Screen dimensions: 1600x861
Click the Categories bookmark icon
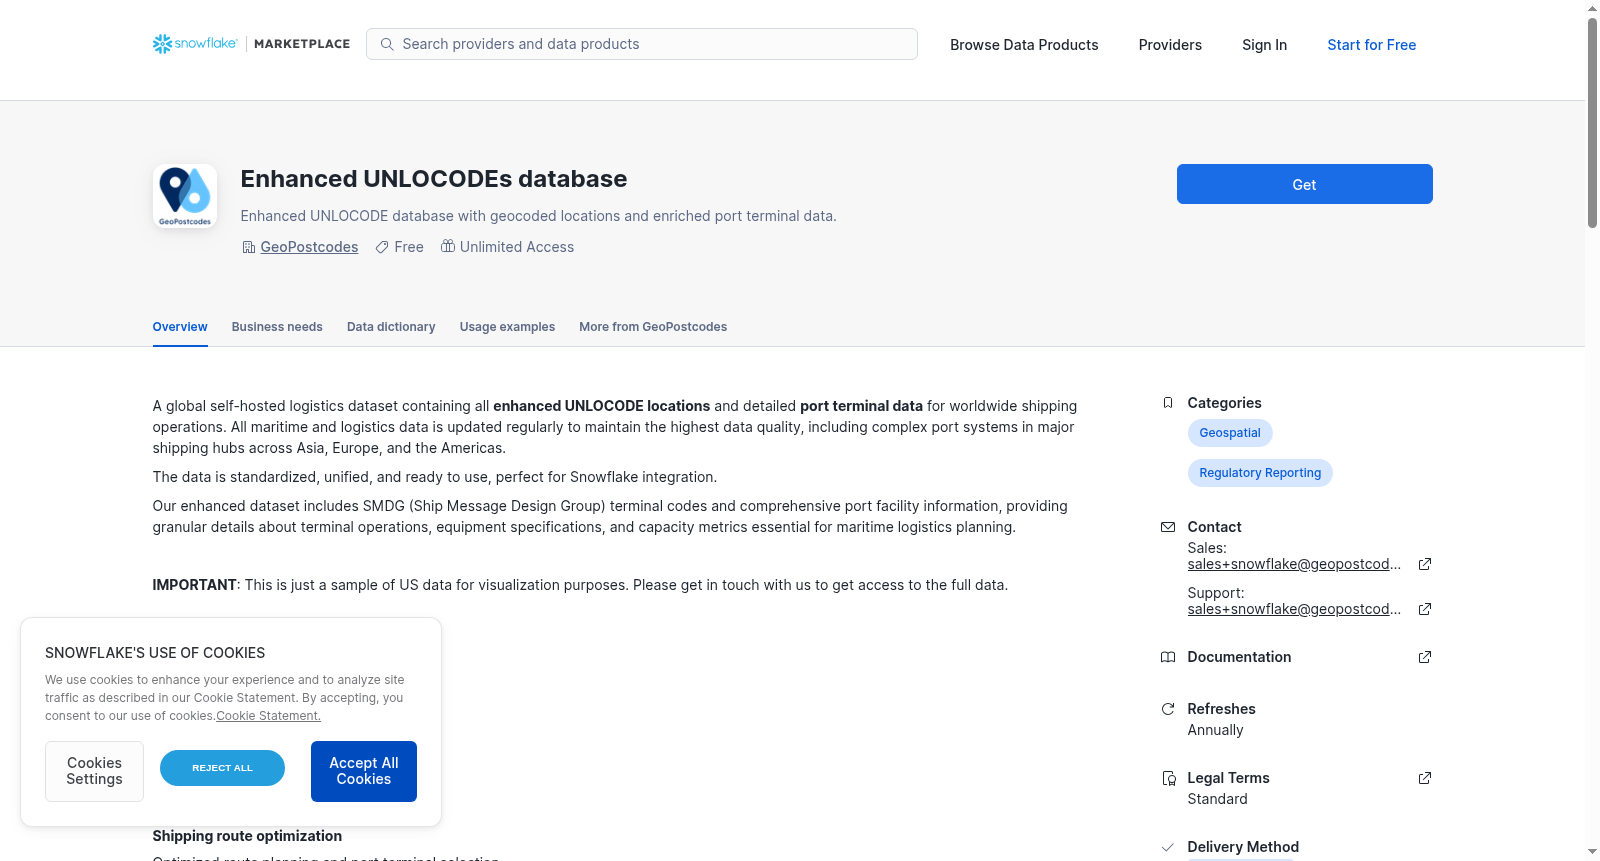tap(1168, 403)
